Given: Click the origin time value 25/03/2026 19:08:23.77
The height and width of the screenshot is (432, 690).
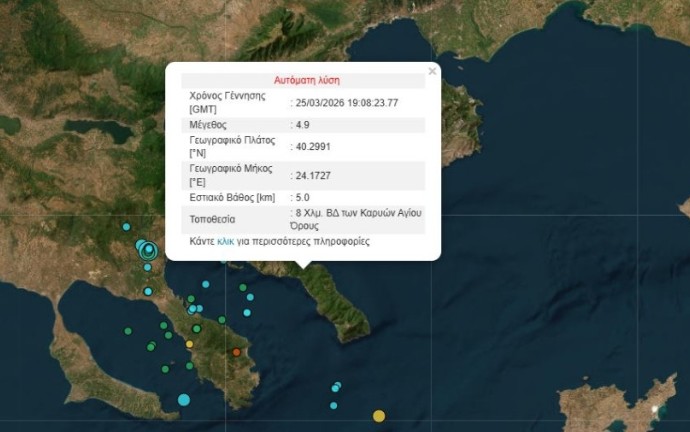Looking at the screenshot, I should click(347, 103).
